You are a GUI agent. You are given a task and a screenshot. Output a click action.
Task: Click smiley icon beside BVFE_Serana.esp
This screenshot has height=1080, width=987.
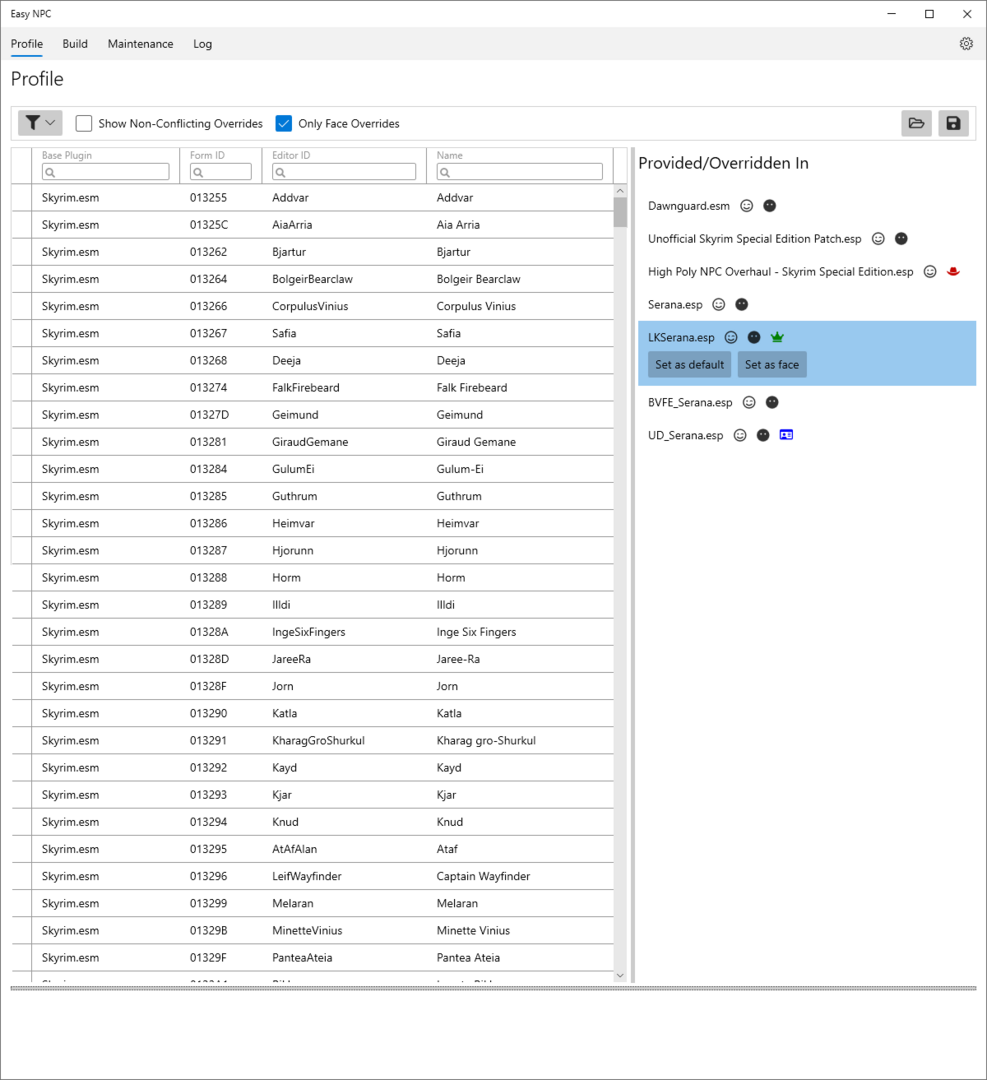(749, 402)
